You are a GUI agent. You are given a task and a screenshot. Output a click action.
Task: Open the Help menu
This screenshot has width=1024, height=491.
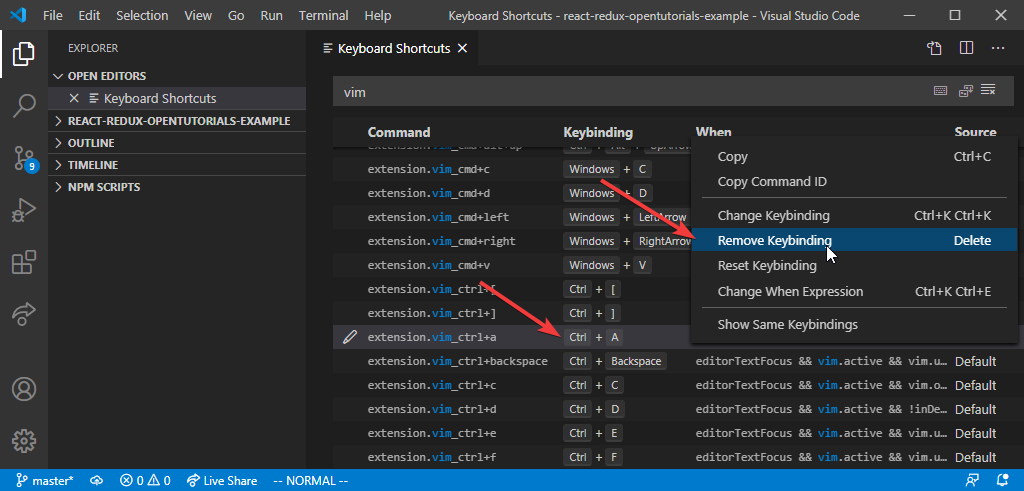tap(377, 15)
